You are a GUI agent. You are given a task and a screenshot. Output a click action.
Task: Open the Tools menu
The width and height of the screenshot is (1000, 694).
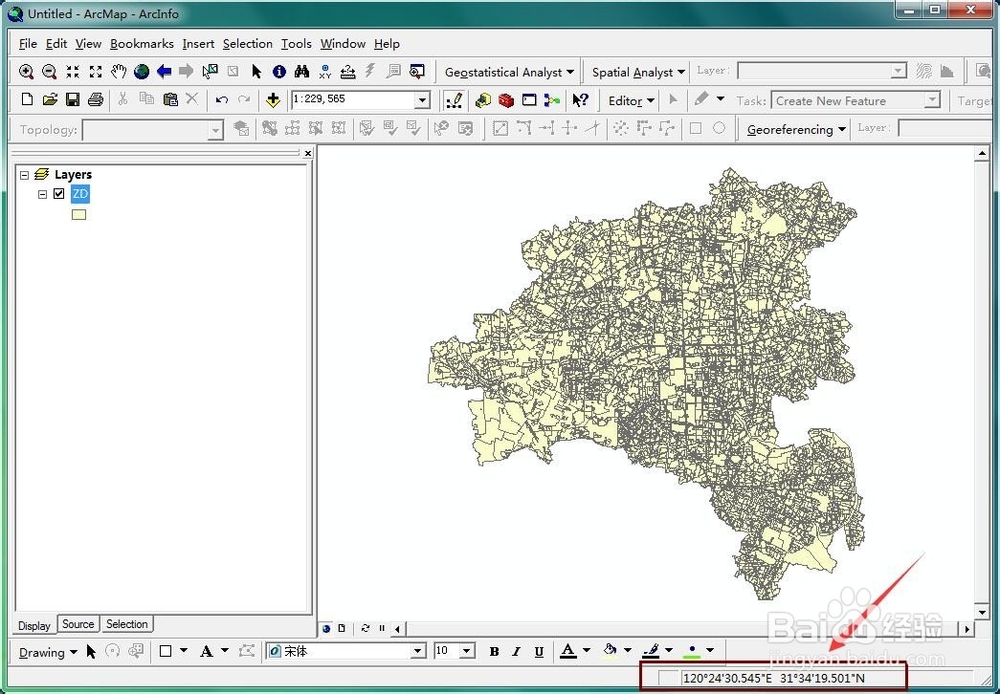pyautogui.click(x=296, y=43)
